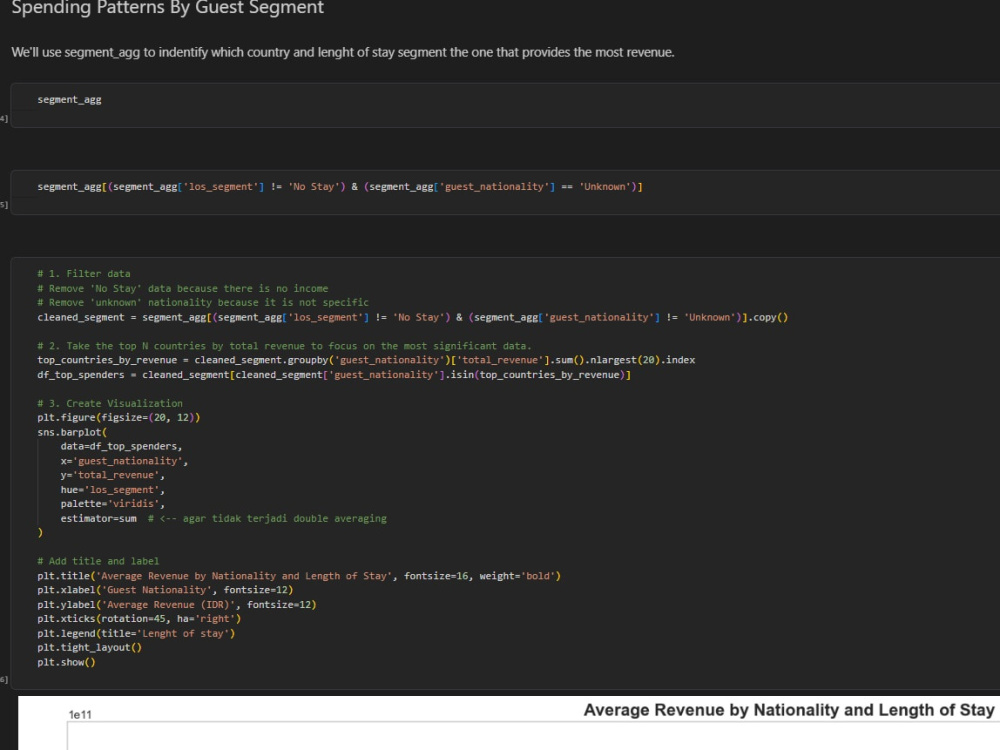Viewport: 1000px width, 750px height.
Task: Click the plt.legend(title='Lenght of stay') line
Action: [136, 633]
